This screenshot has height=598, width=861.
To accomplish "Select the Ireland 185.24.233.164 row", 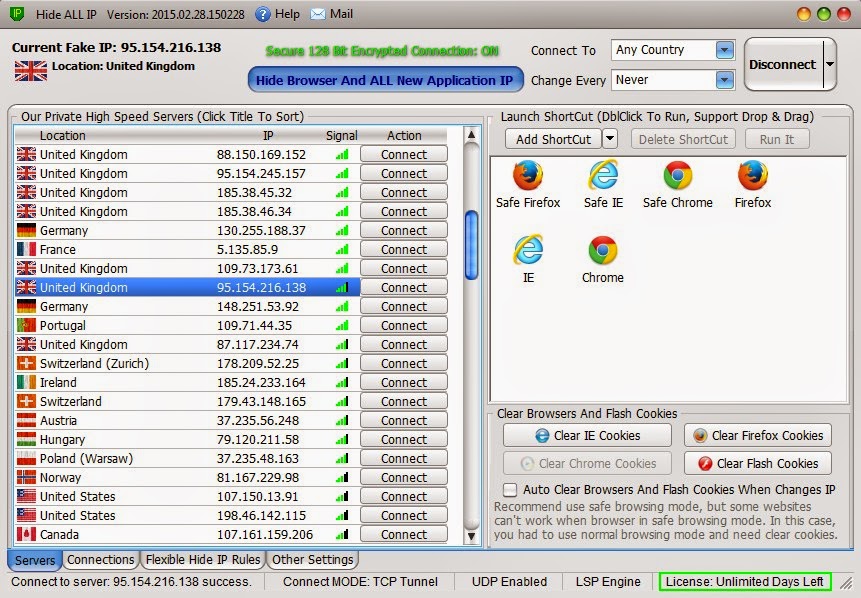I will [x=187, y=382].
